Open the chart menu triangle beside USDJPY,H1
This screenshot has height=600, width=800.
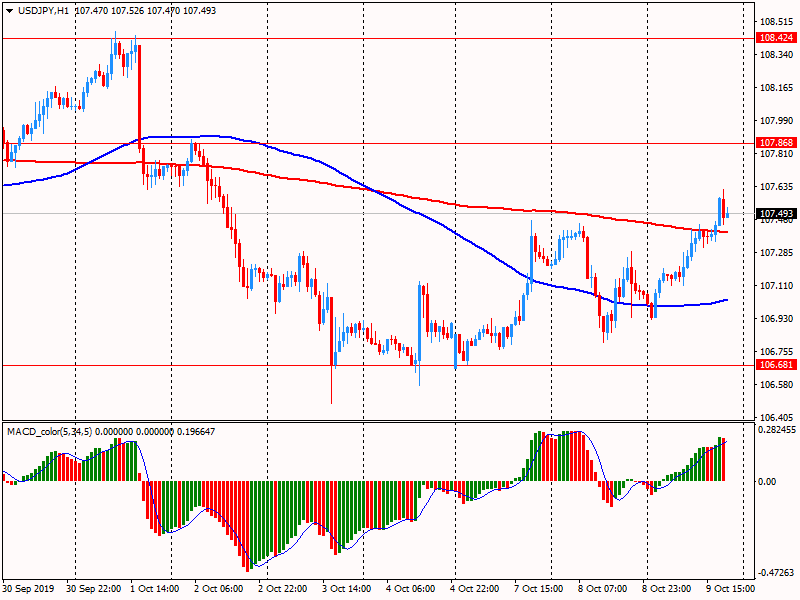coord(10,11)
